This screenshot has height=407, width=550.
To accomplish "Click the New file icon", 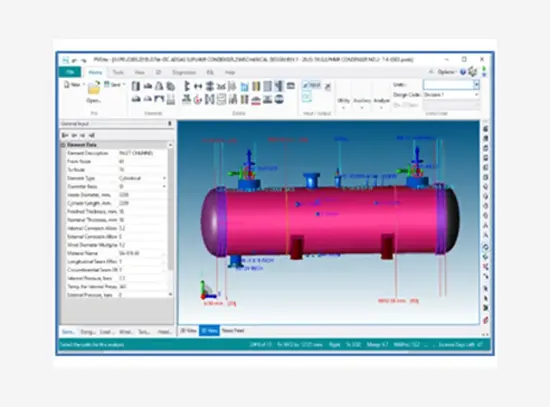I will [x=67, y=85].
